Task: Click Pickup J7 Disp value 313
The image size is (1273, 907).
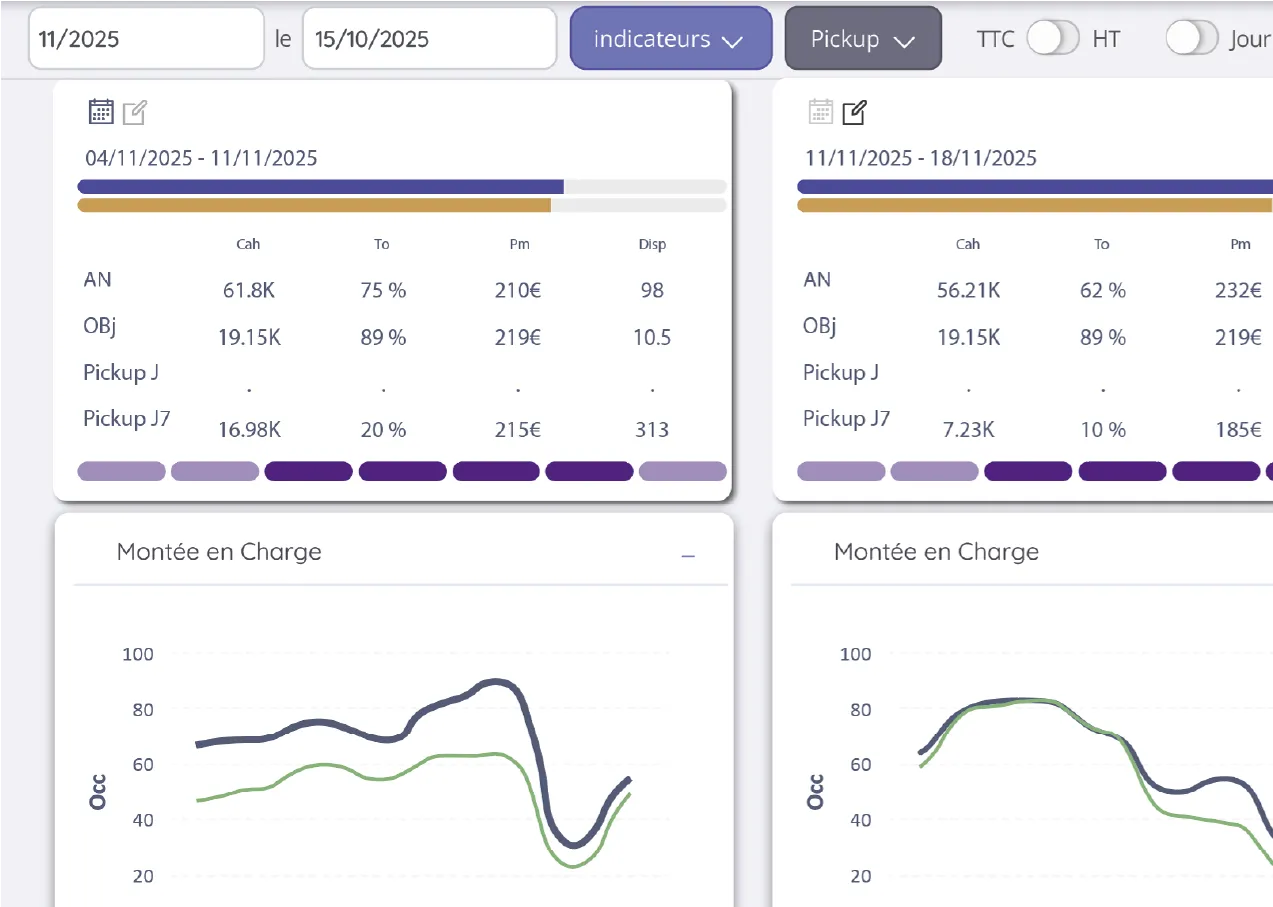Action: [652, 430]
